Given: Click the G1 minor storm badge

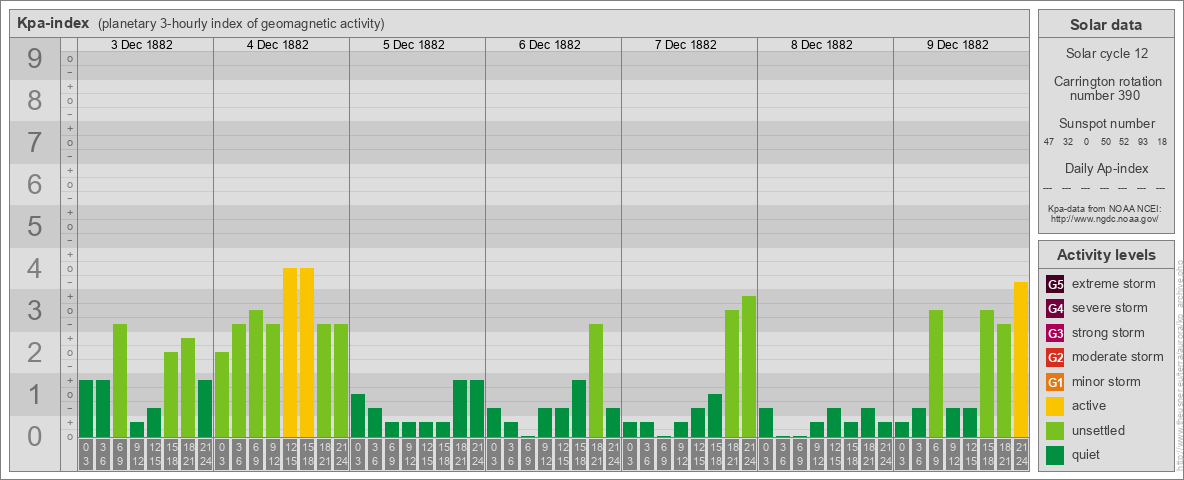Looking at the screenshot, I should (1055, 381).
